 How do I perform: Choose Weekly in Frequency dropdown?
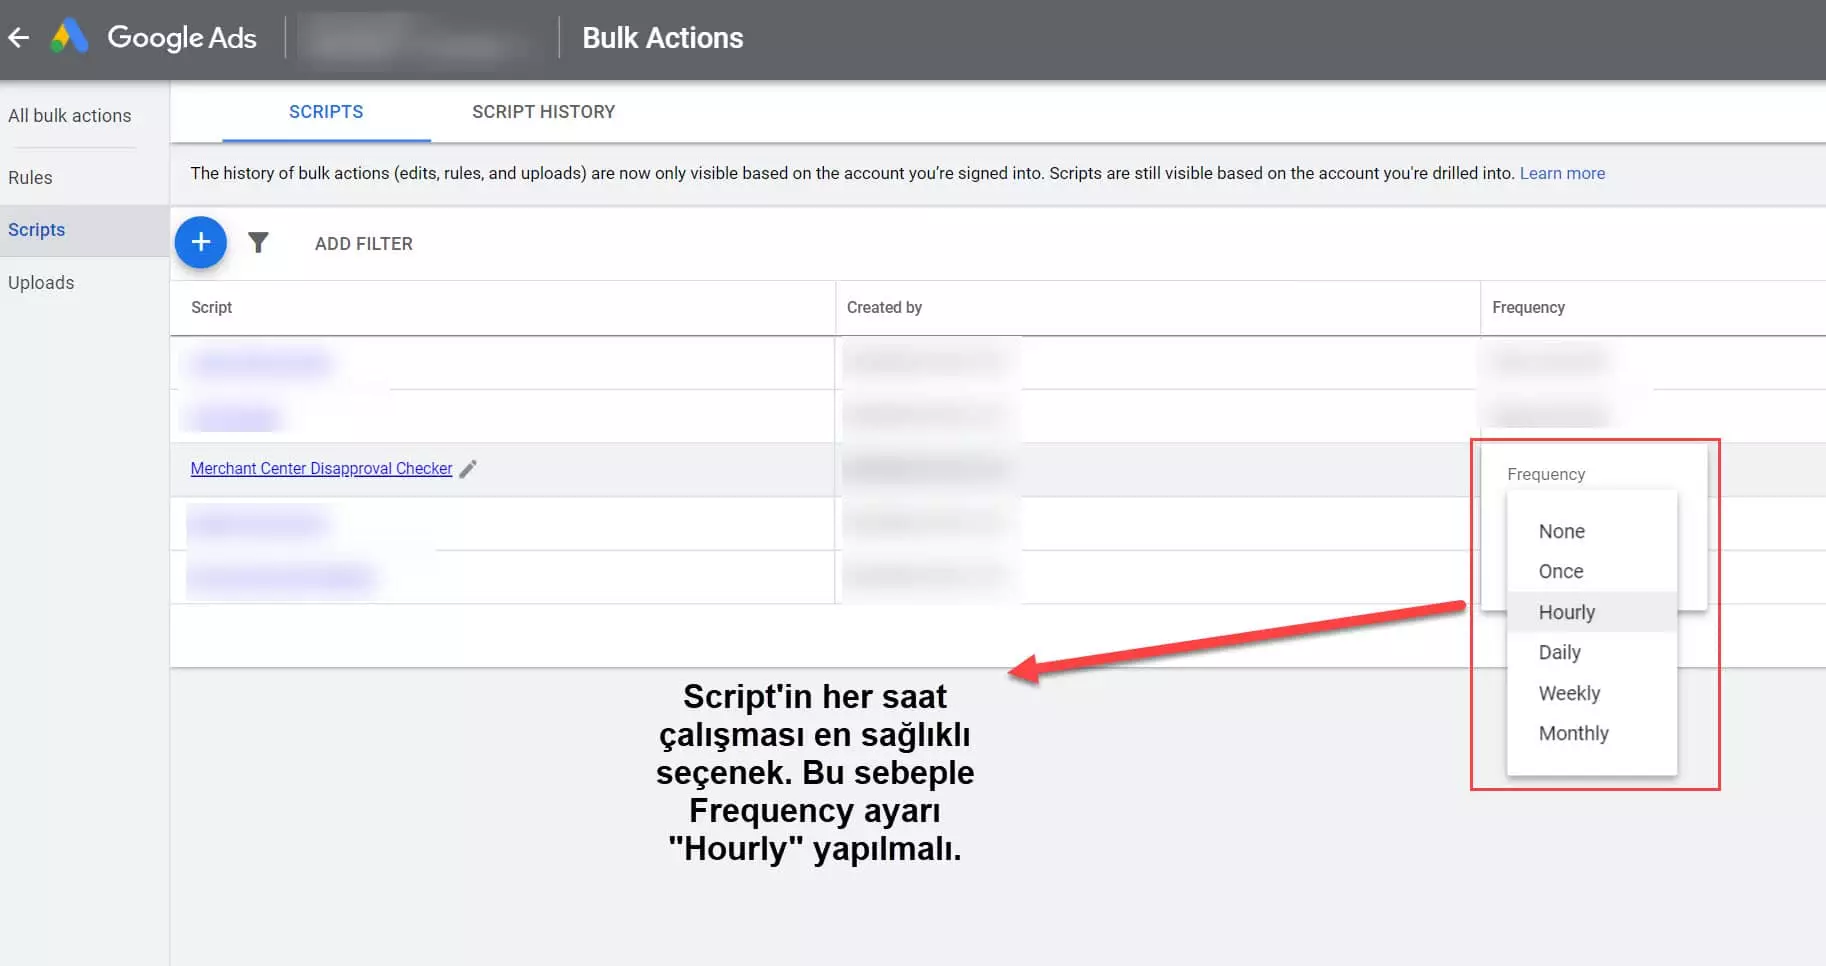pos(1591,693)
